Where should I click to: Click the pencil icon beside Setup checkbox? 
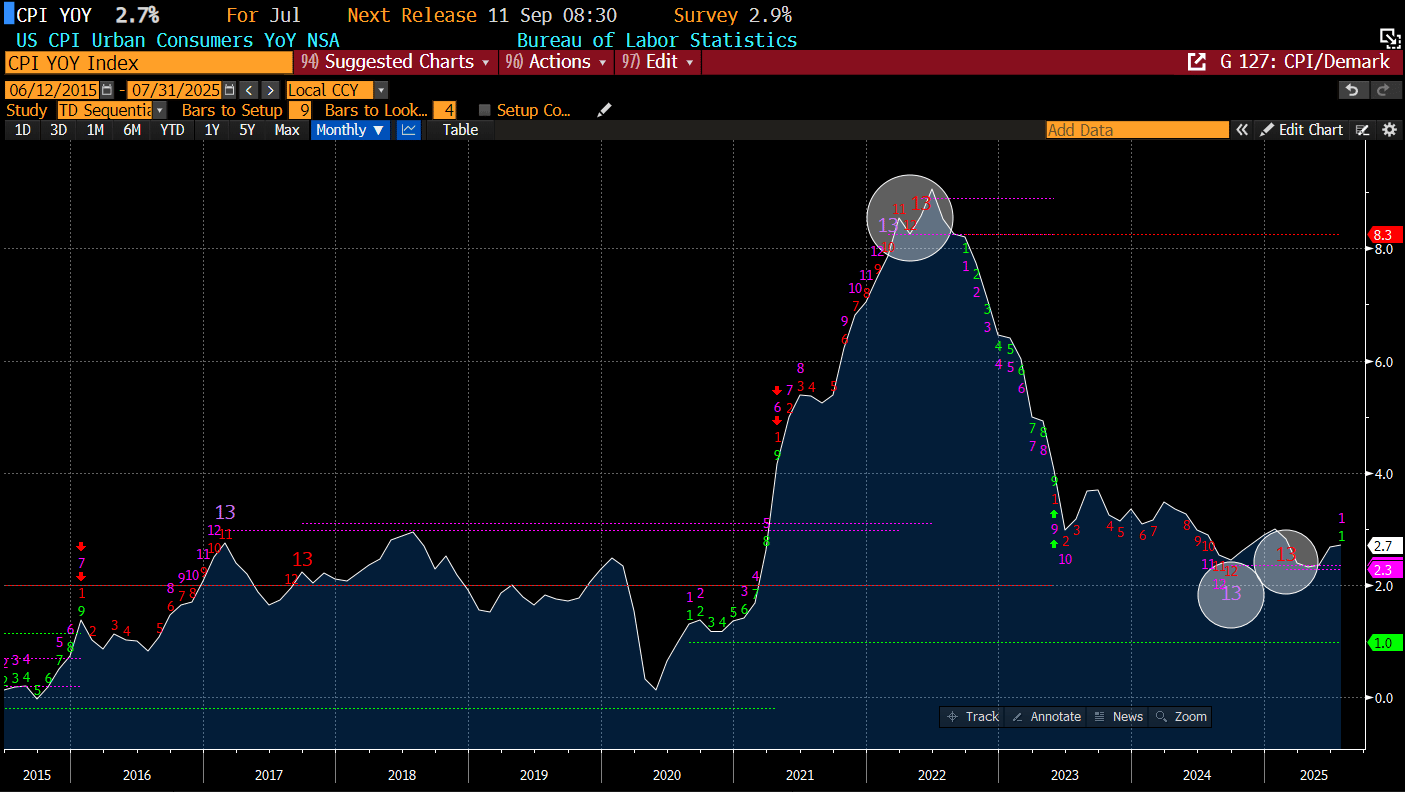tap(604, 110)
